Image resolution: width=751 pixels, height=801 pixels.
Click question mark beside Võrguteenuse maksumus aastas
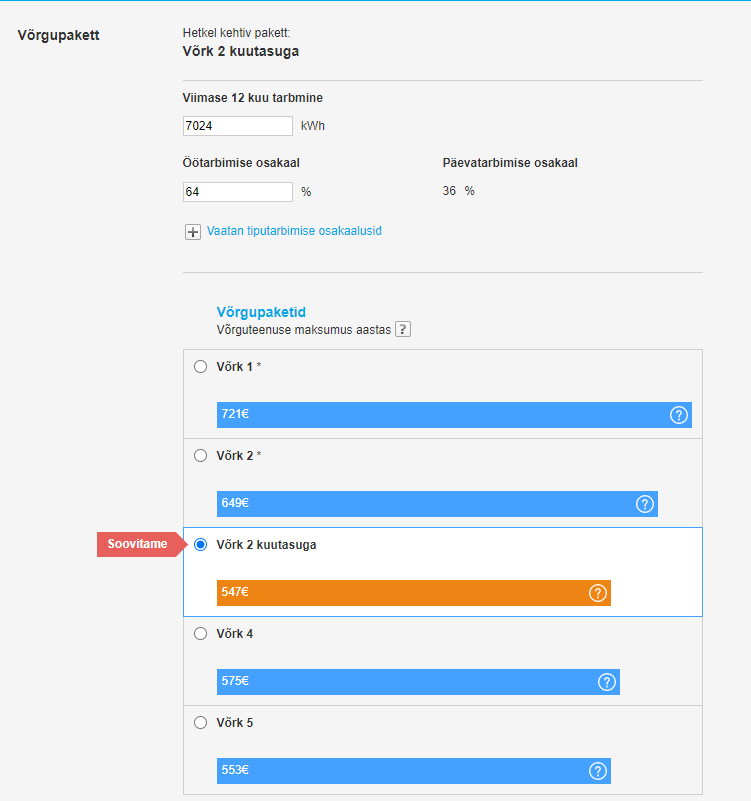click(403, 329)
